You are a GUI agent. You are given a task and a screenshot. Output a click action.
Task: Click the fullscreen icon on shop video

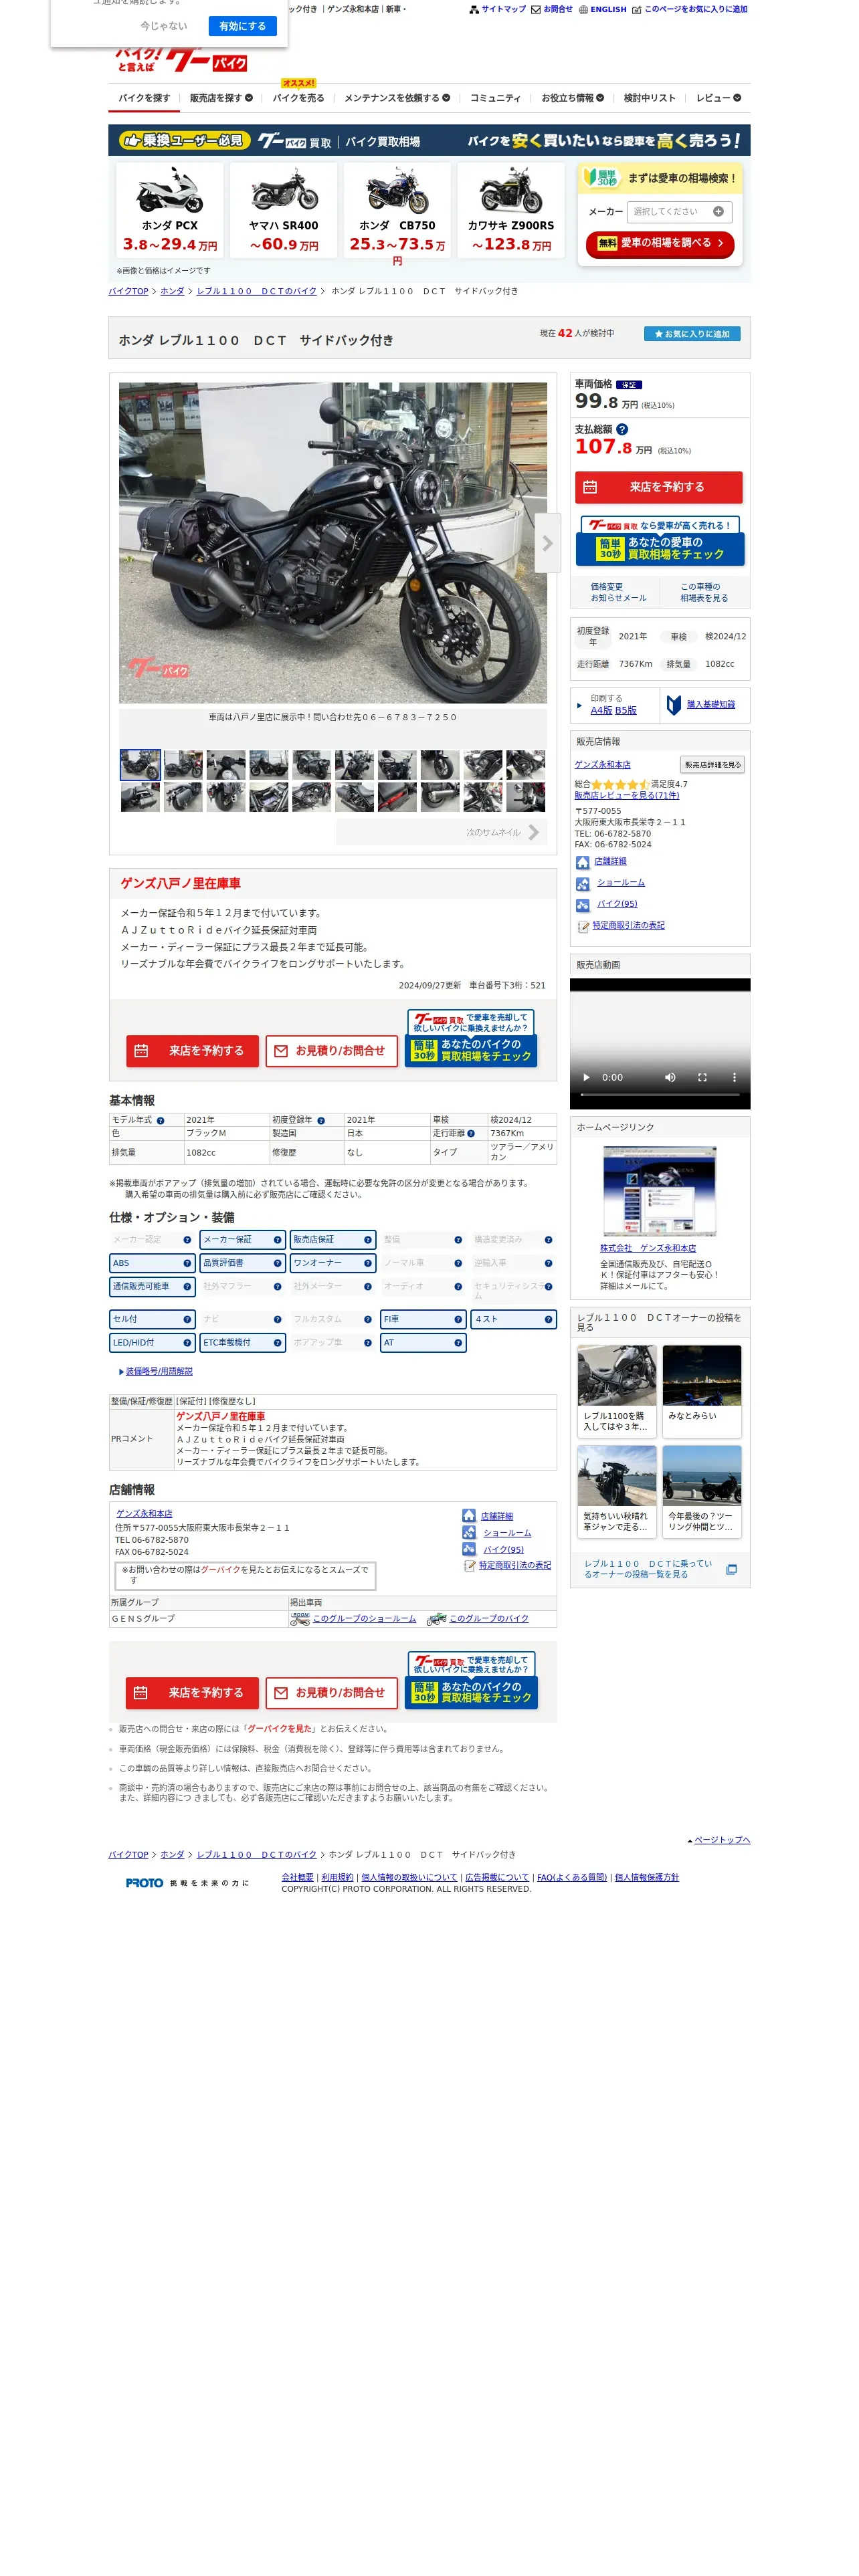click(702, 1077)
